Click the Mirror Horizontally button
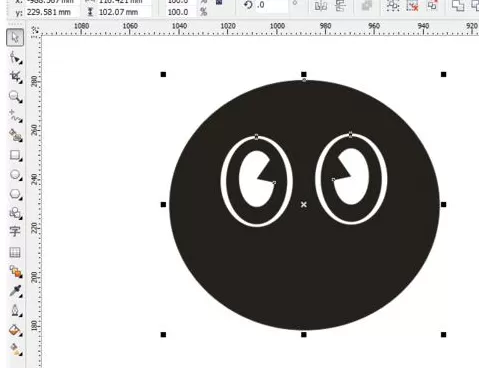This screenshot has width=479, height=368. click(321, 6)
